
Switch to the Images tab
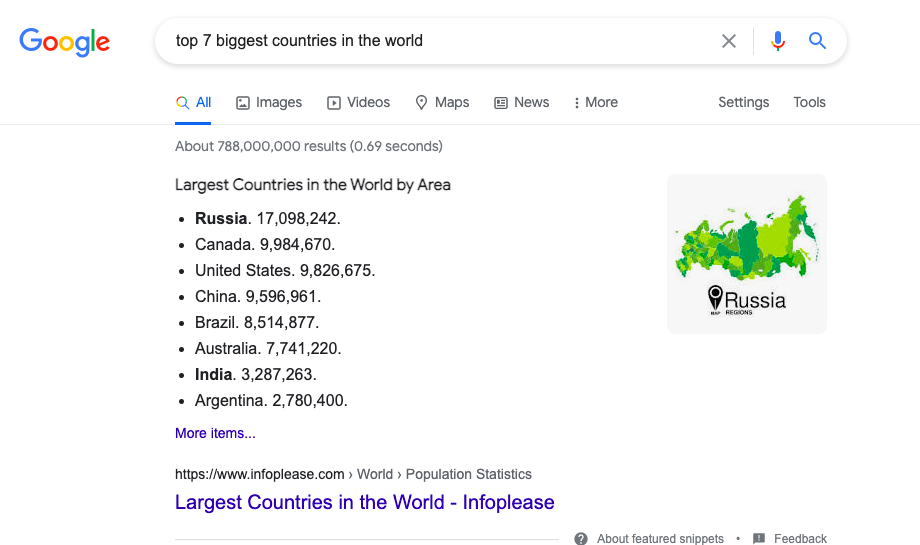tap(269, 103)
